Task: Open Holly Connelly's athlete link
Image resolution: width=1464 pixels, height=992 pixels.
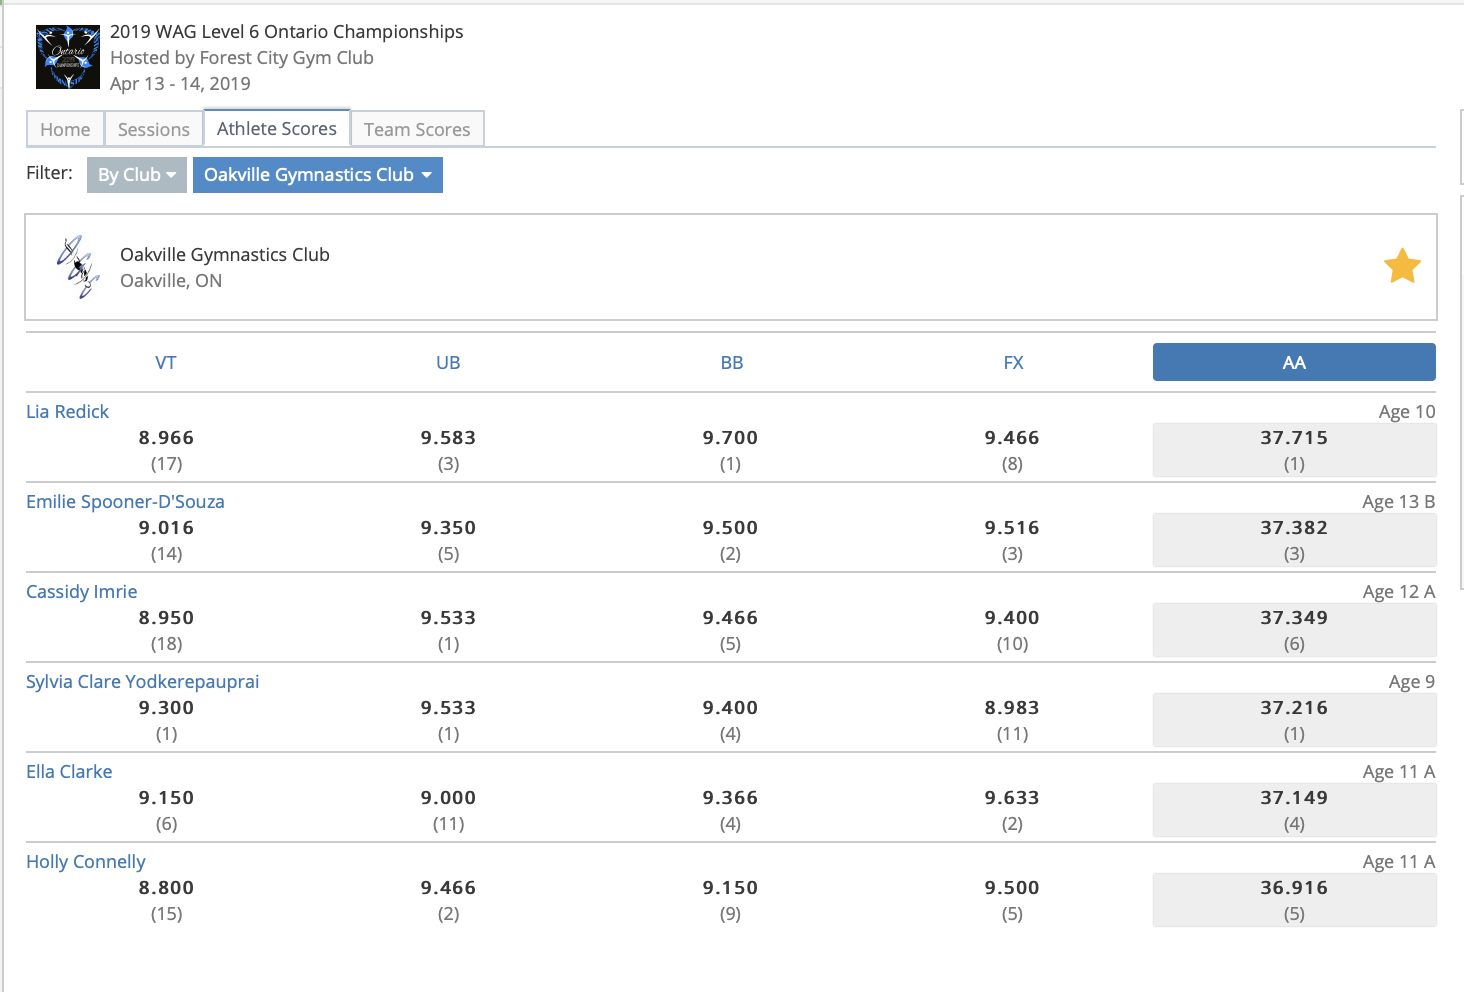Action: click(85, 862)
